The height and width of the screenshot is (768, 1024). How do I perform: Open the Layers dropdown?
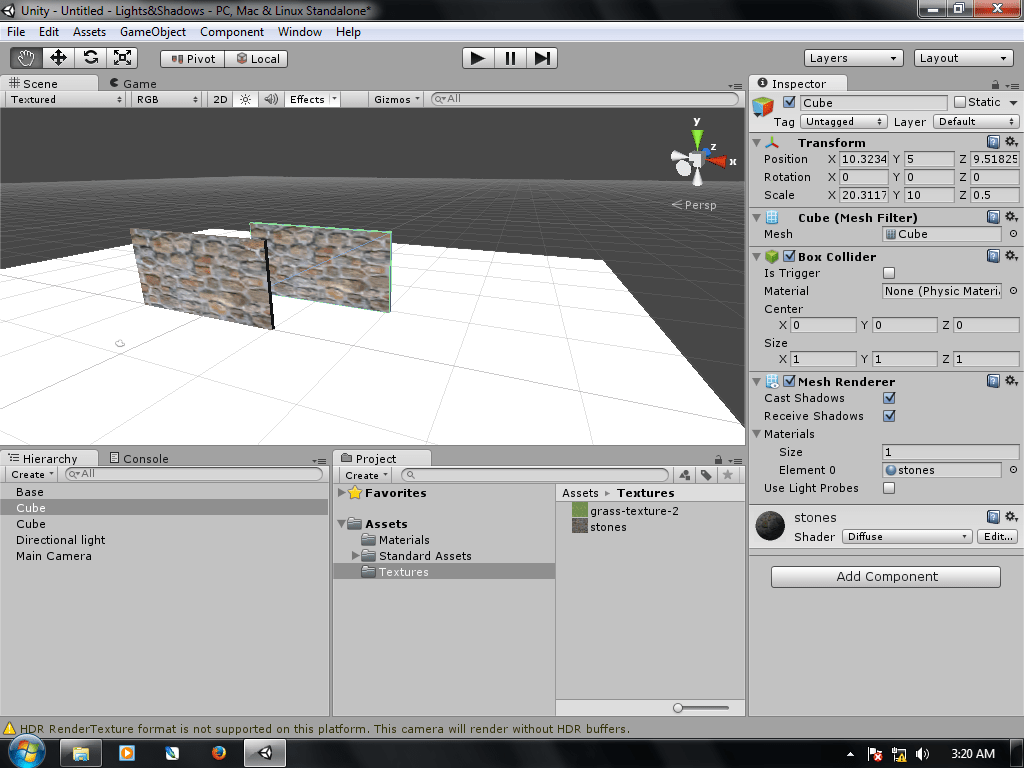(853, 58)
